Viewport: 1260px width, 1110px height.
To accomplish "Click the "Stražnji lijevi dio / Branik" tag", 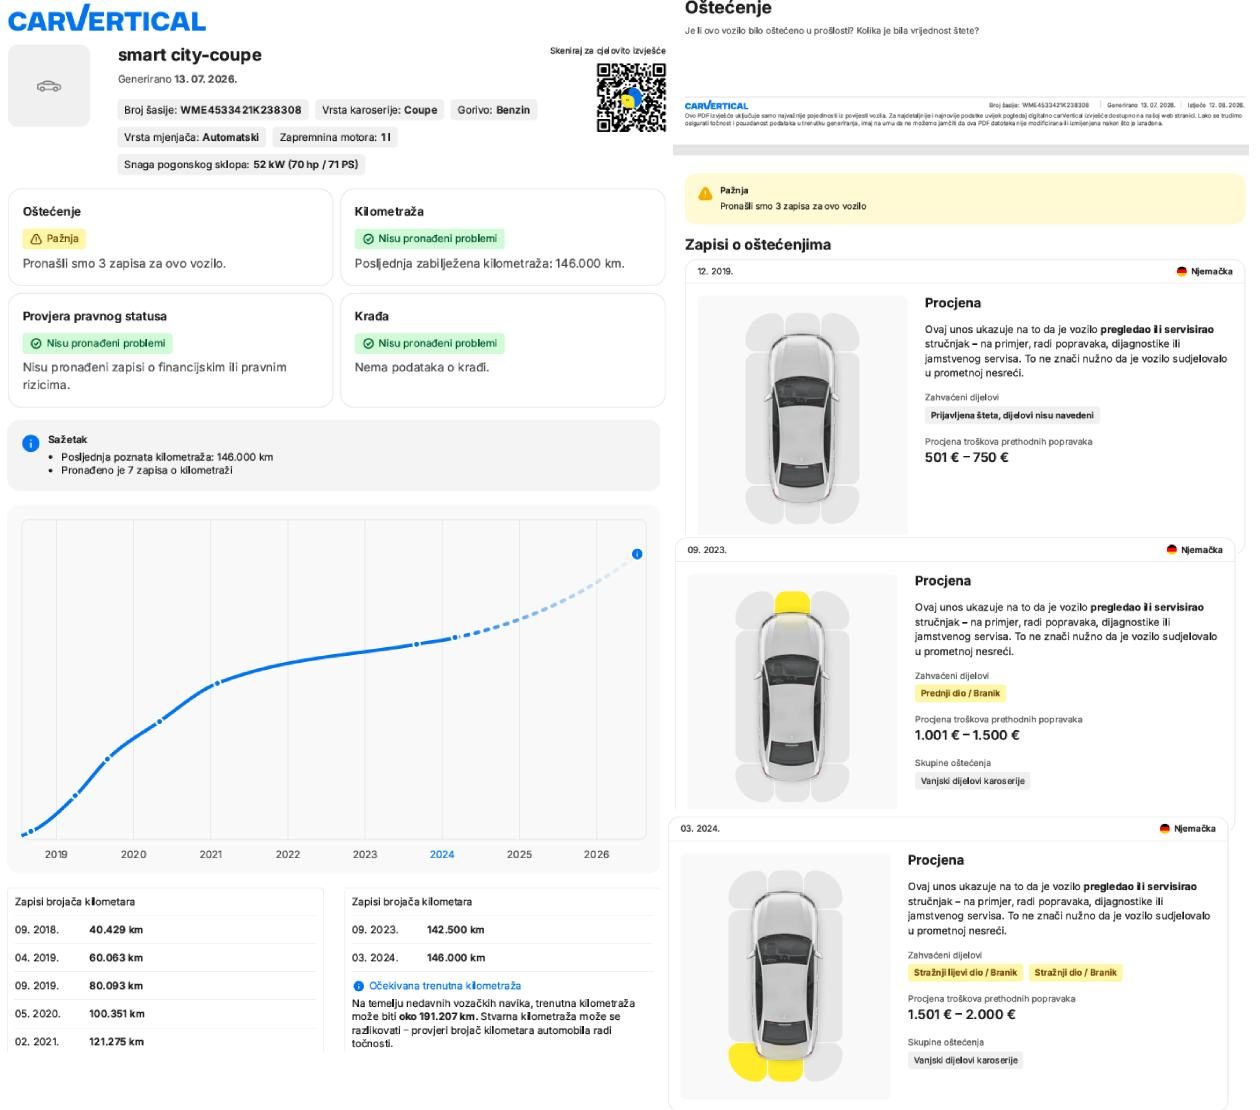I will click(965, 973).
